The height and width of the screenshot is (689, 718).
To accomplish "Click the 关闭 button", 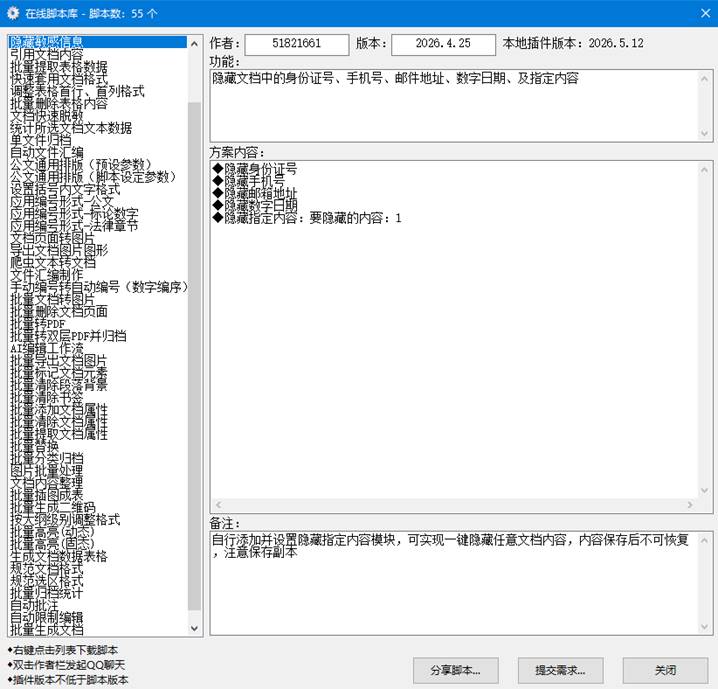I will tap(665, 671).
